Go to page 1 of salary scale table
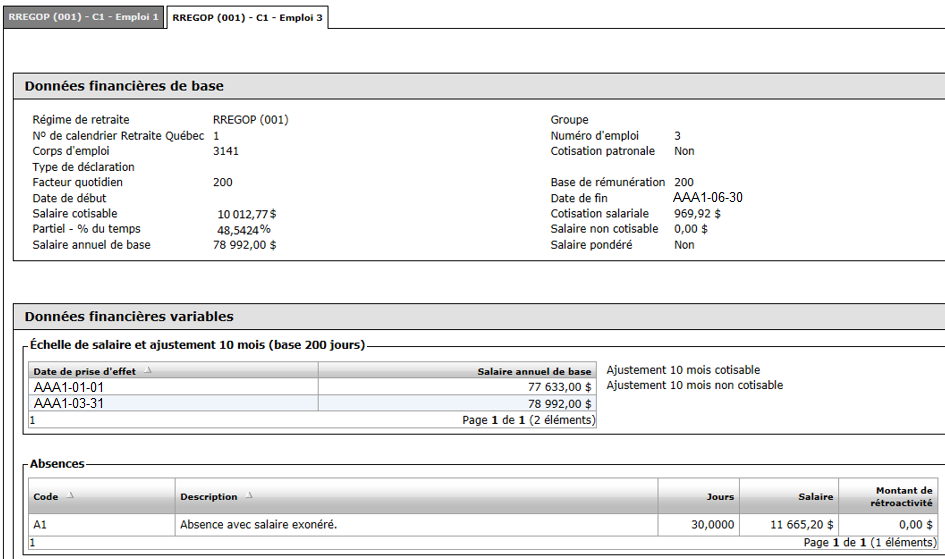Viewport: 945px width, 559px height. tap(33, 420)
